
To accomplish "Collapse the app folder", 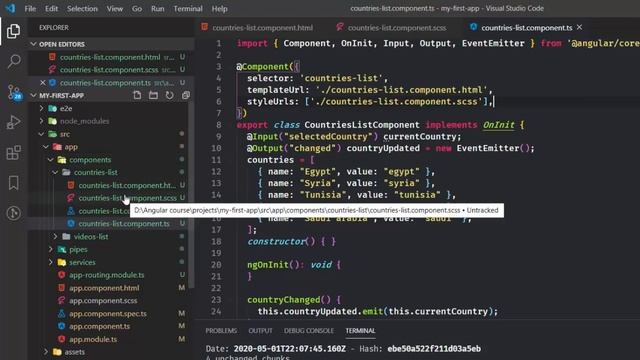I will coord(46,147).
